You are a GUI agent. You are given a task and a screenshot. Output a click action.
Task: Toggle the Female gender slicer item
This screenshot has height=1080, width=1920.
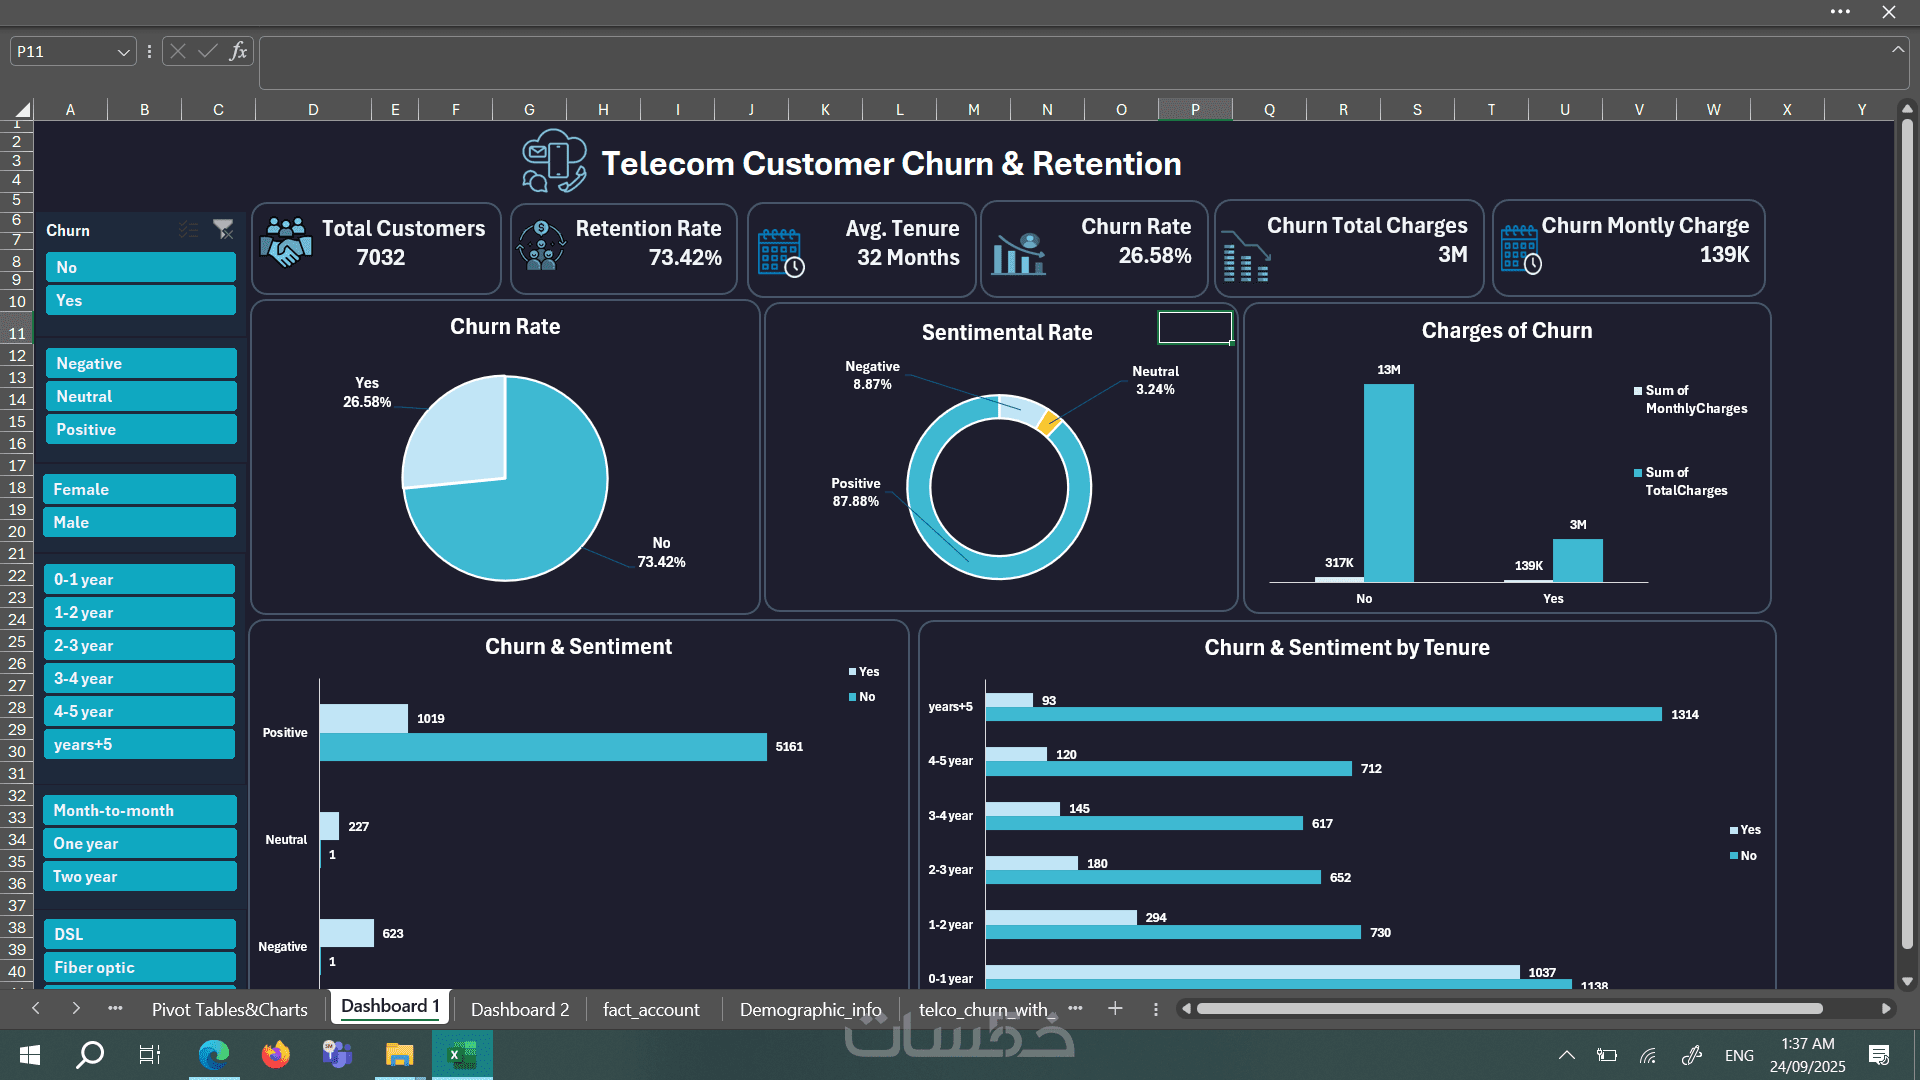pyautogui.click(x=140, y=489)
